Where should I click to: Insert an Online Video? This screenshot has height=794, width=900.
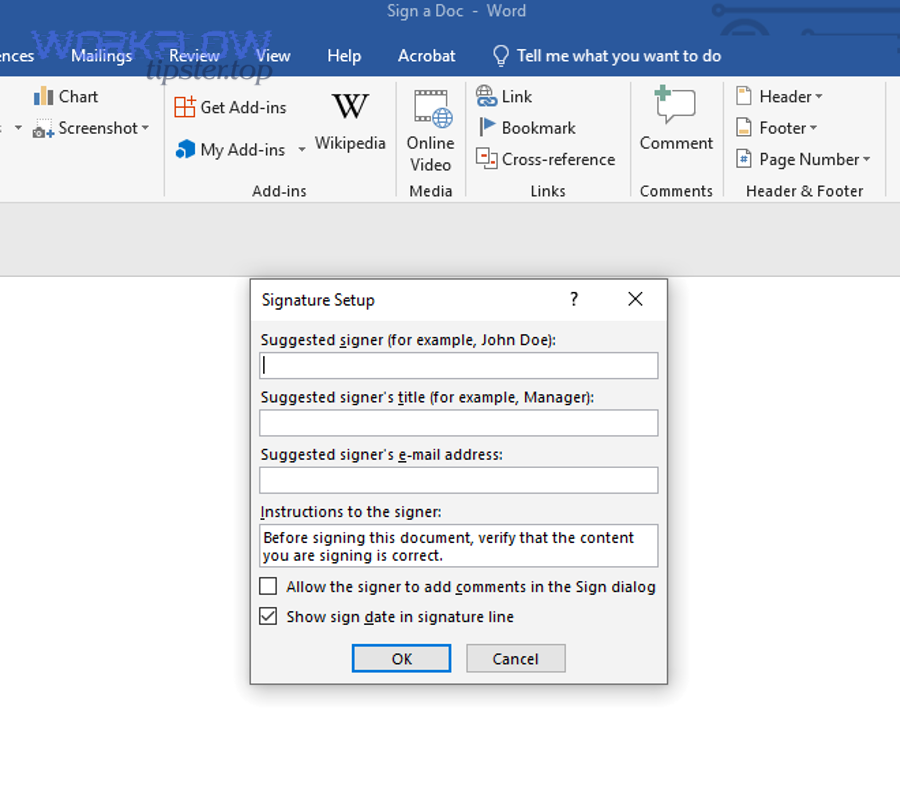431,130
